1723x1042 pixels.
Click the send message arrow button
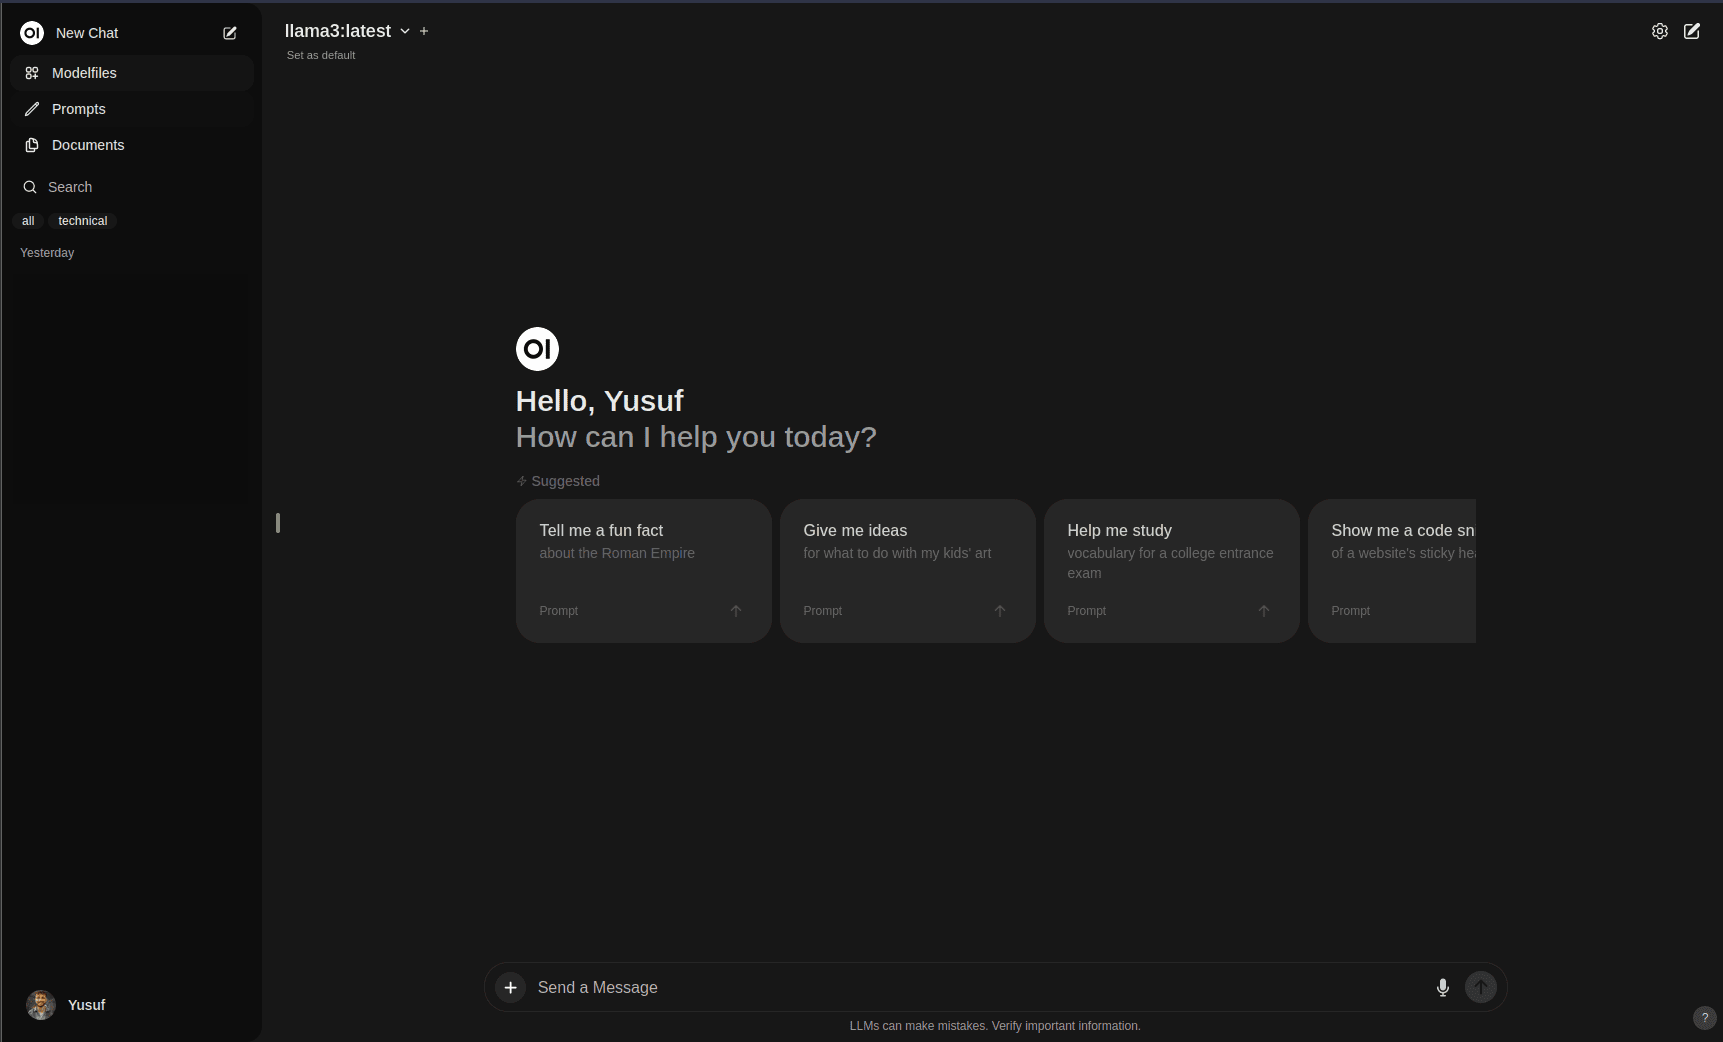point(1481,987)
